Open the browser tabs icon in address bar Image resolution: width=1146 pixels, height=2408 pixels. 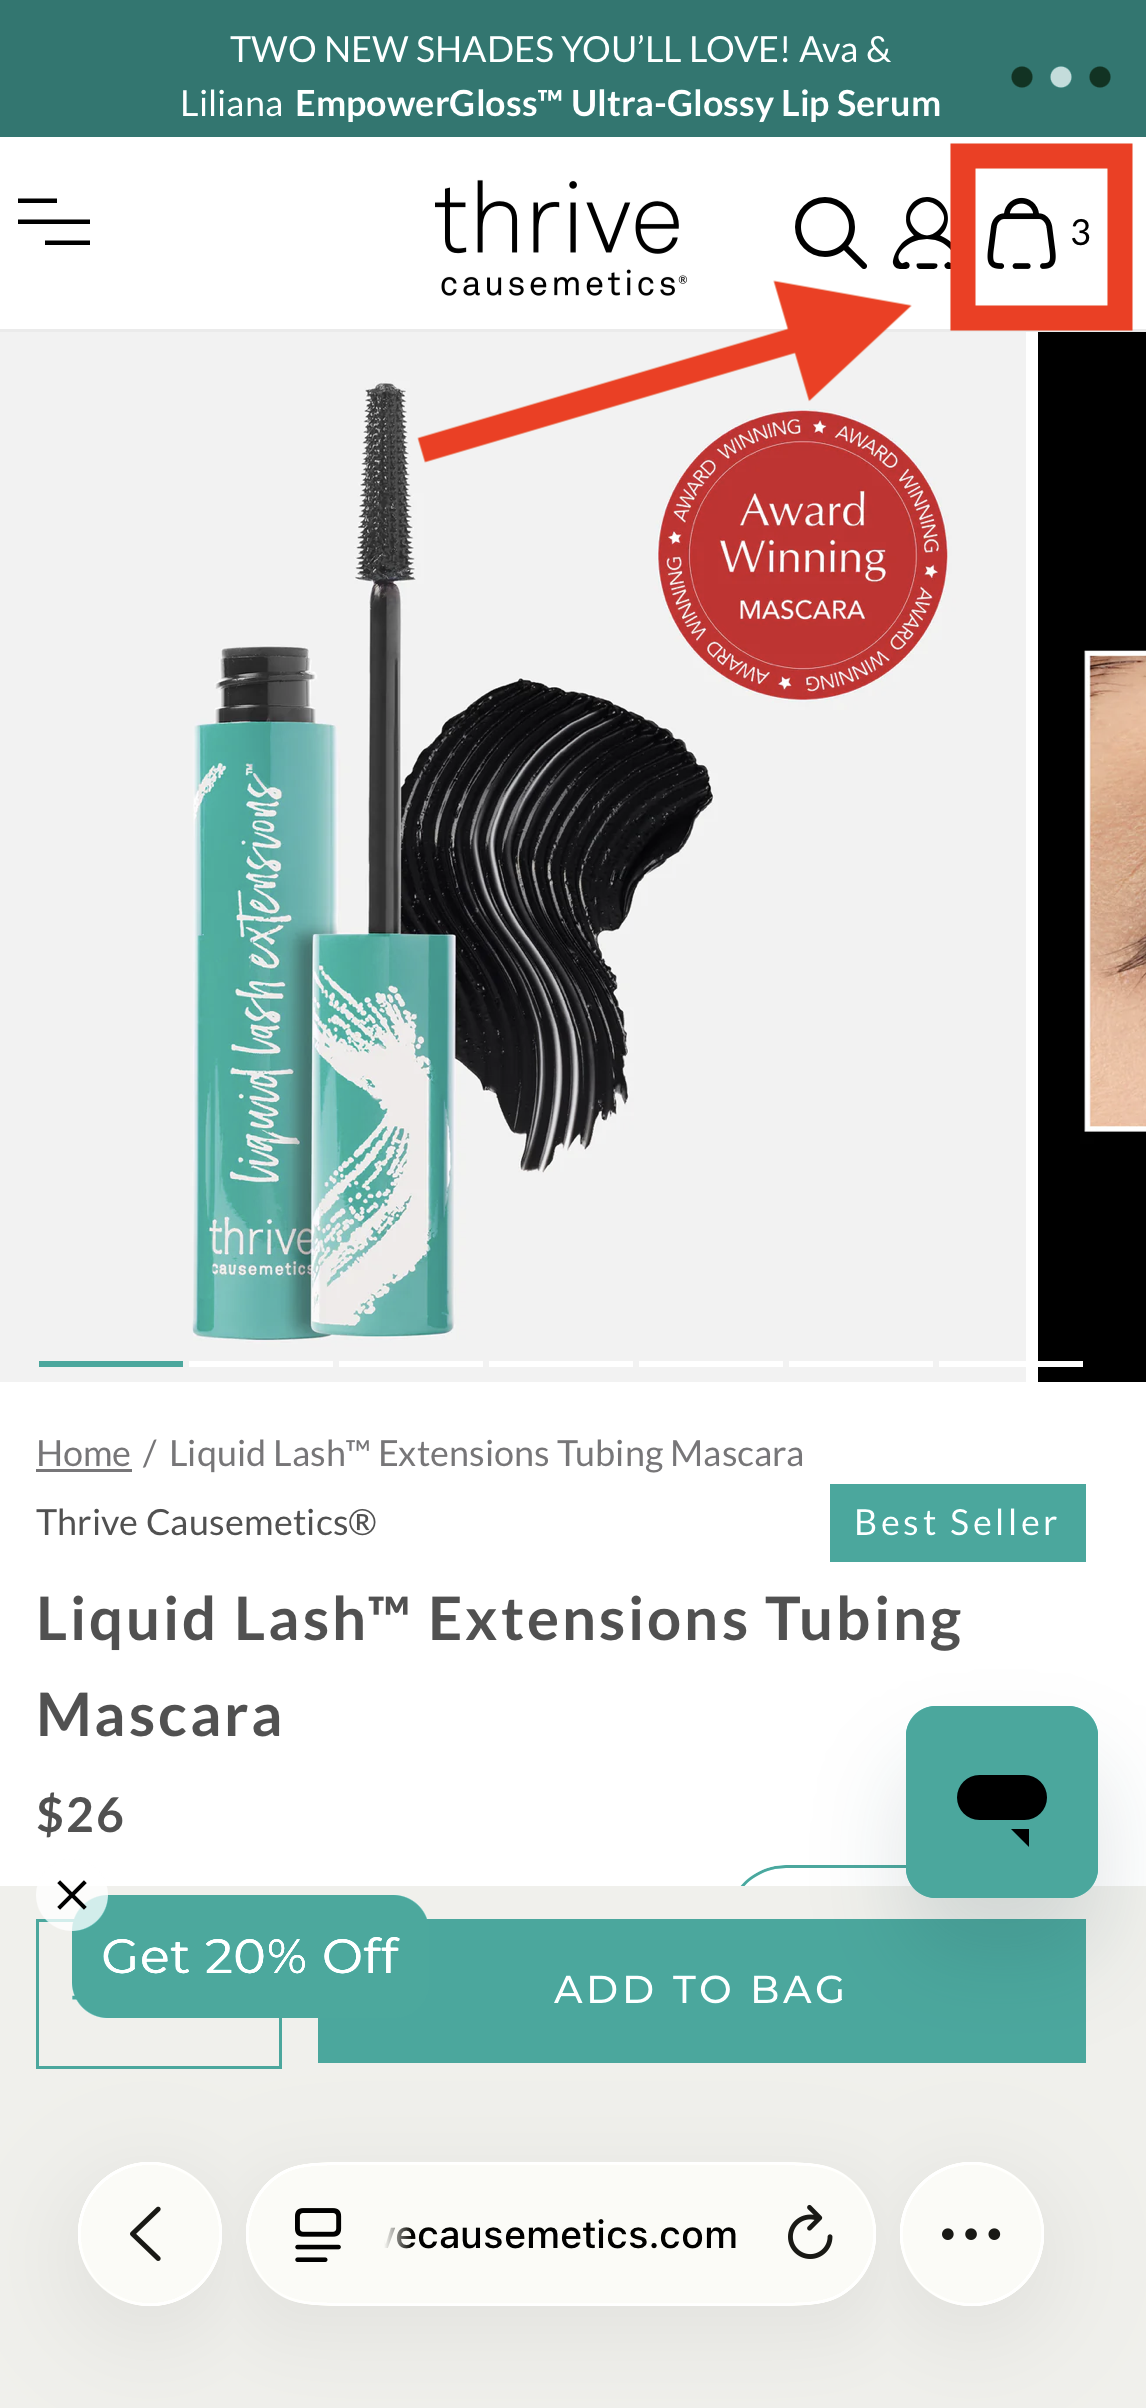tap(318, 2234)
